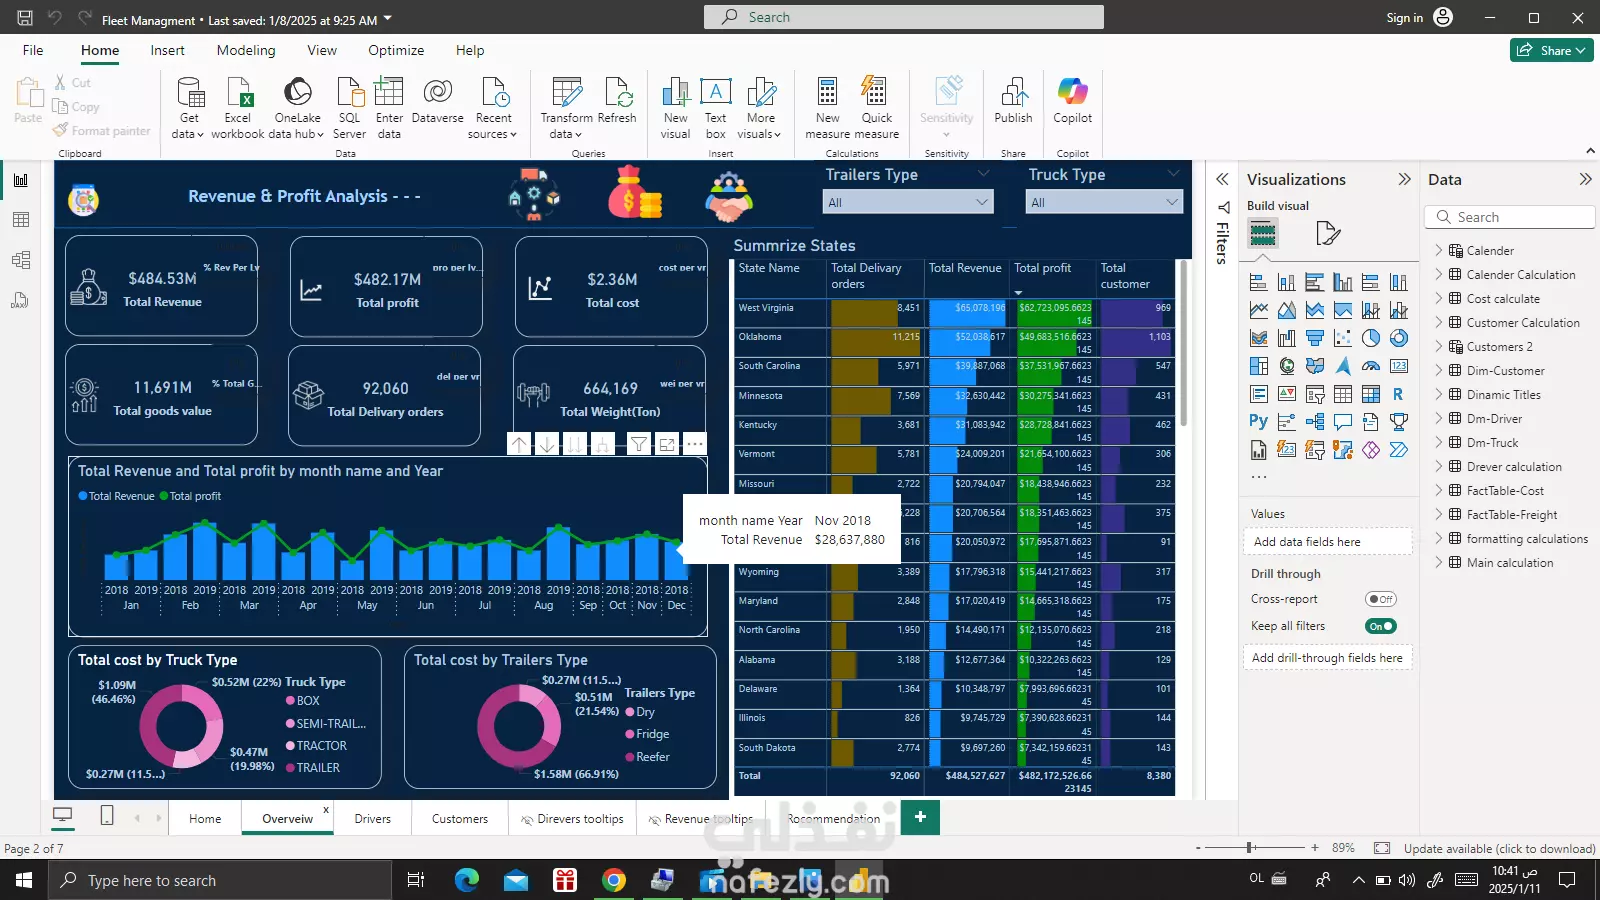Switch to the Customers page tab
Screen dimensions: 1600x900
click(460, 818)
